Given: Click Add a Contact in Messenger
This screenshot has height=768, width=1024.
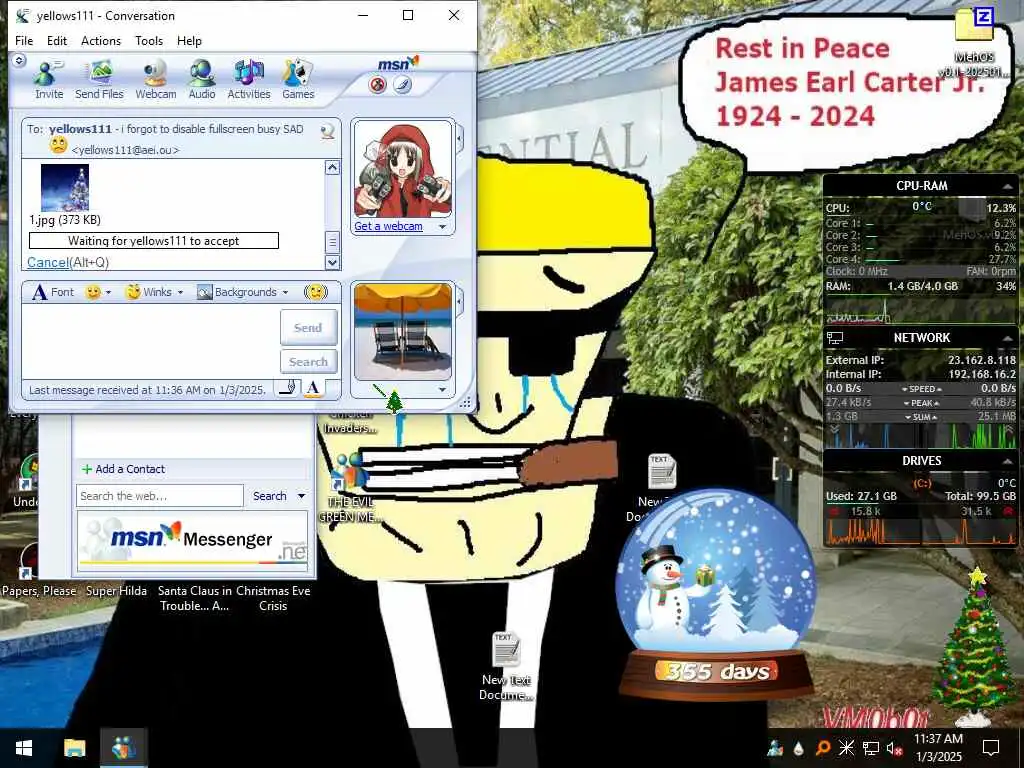Looking at the screenshot, I should click(x=123, y=469).
